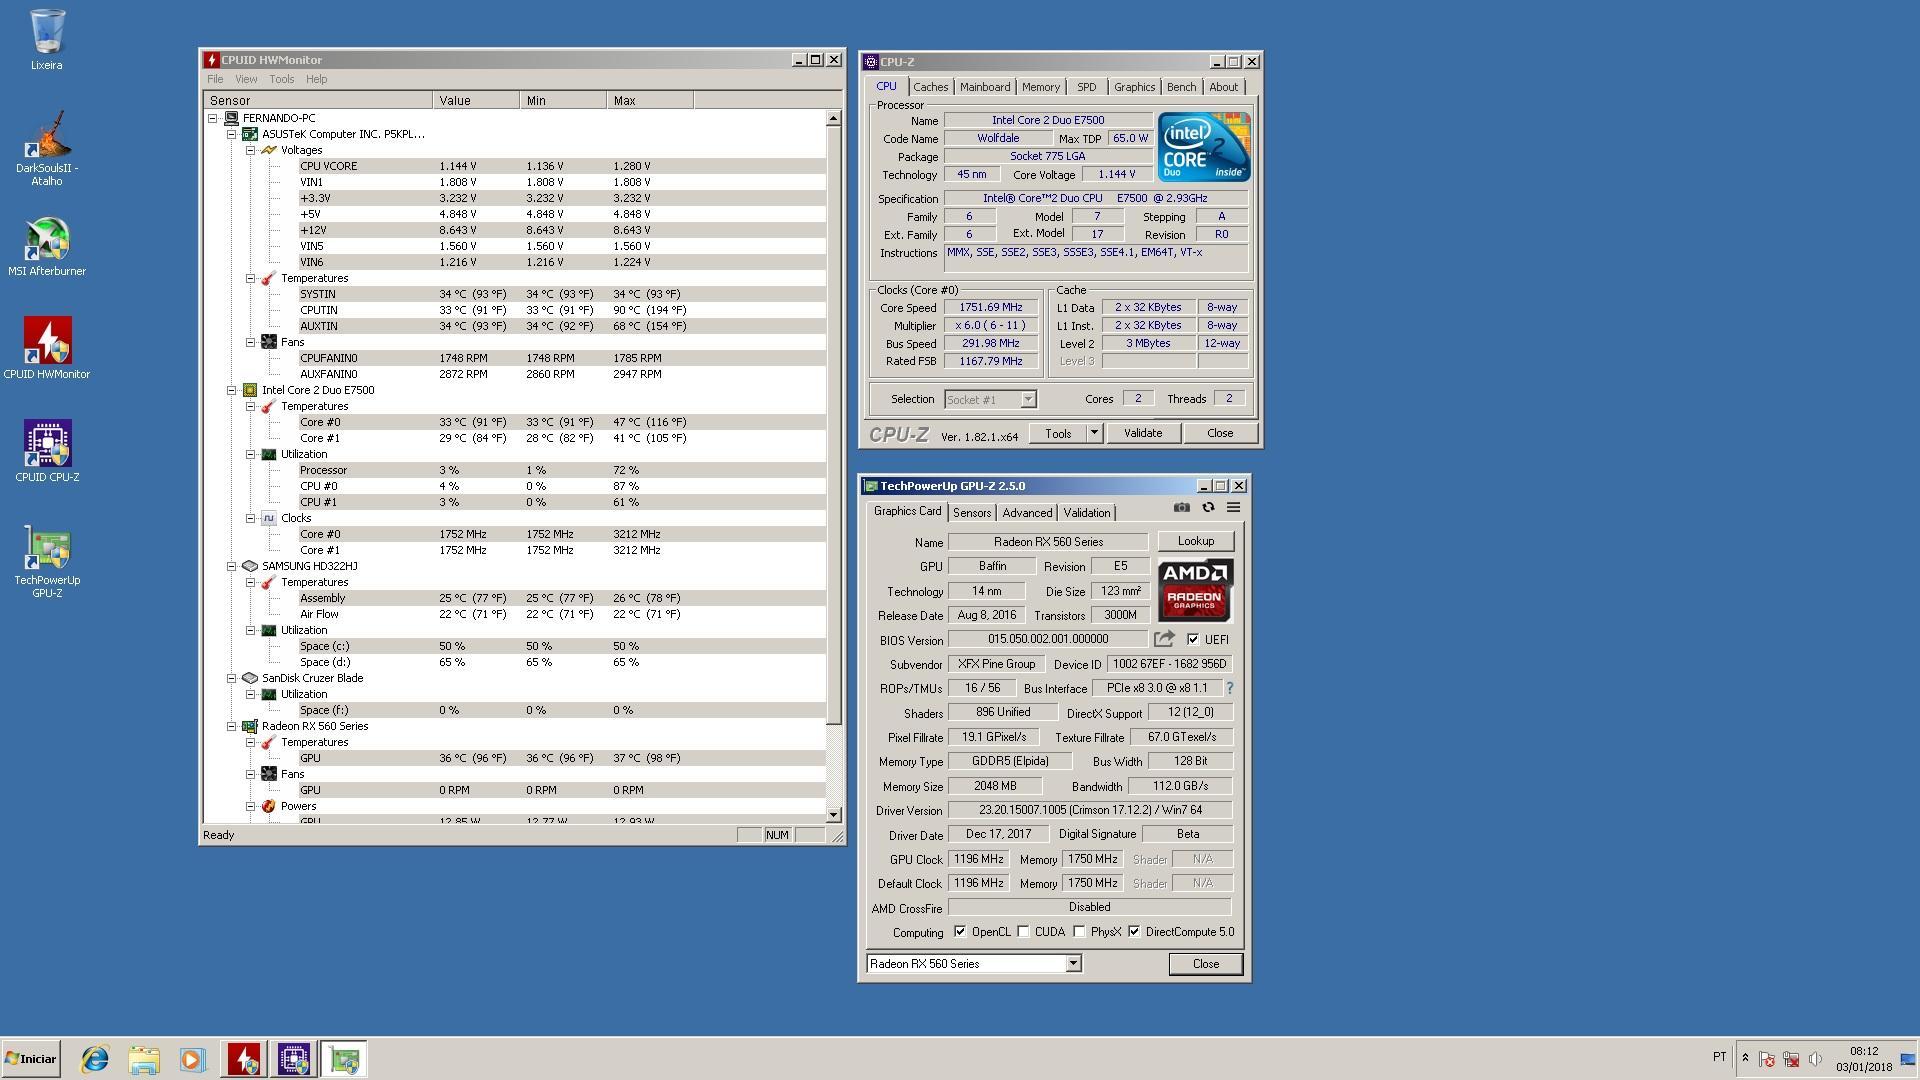The image size is (1920, 1080).
Task: Open the GPU selection dropdown in GPU-Z
Action: point(1073,964)
